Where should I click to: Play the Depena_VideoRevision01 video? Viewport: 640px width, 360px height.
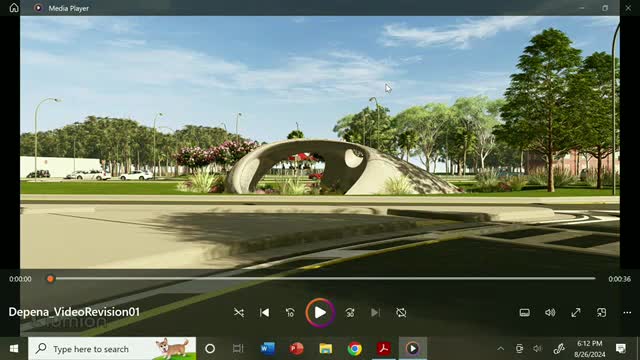click(320, 313)
